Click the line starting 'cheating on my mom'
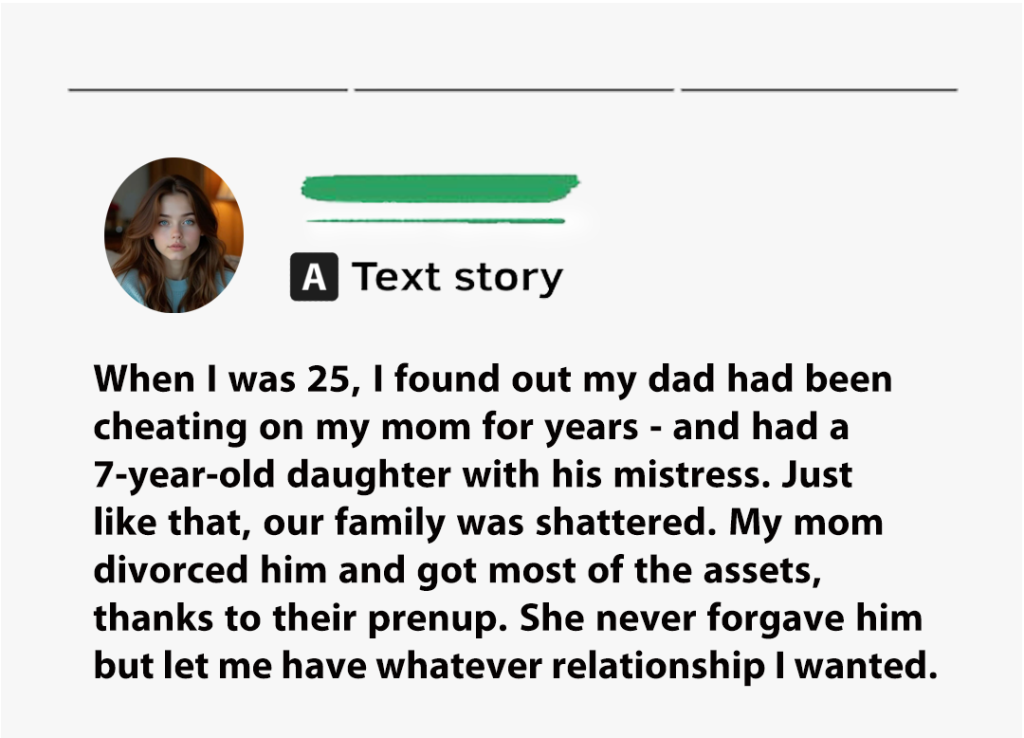Viewport: 1024px width, 738px height. click(472, 427)
